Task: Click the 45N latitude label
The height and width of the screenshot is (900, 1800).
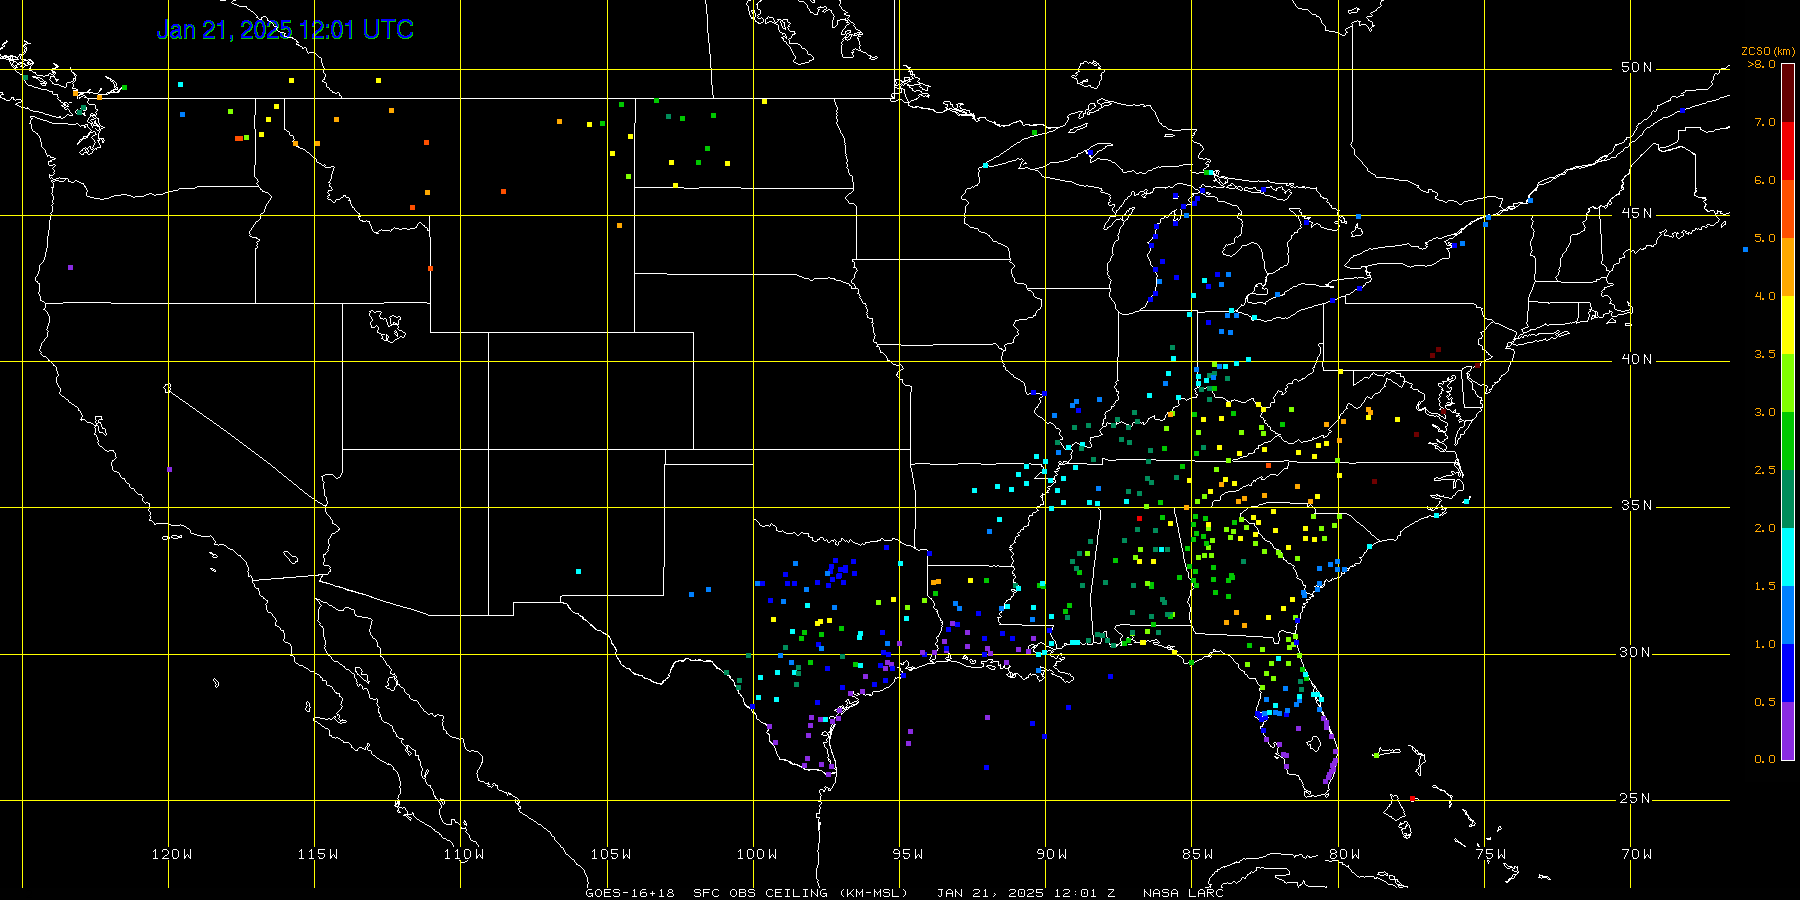Action: pyautogui.click(x=1636, y=213)
